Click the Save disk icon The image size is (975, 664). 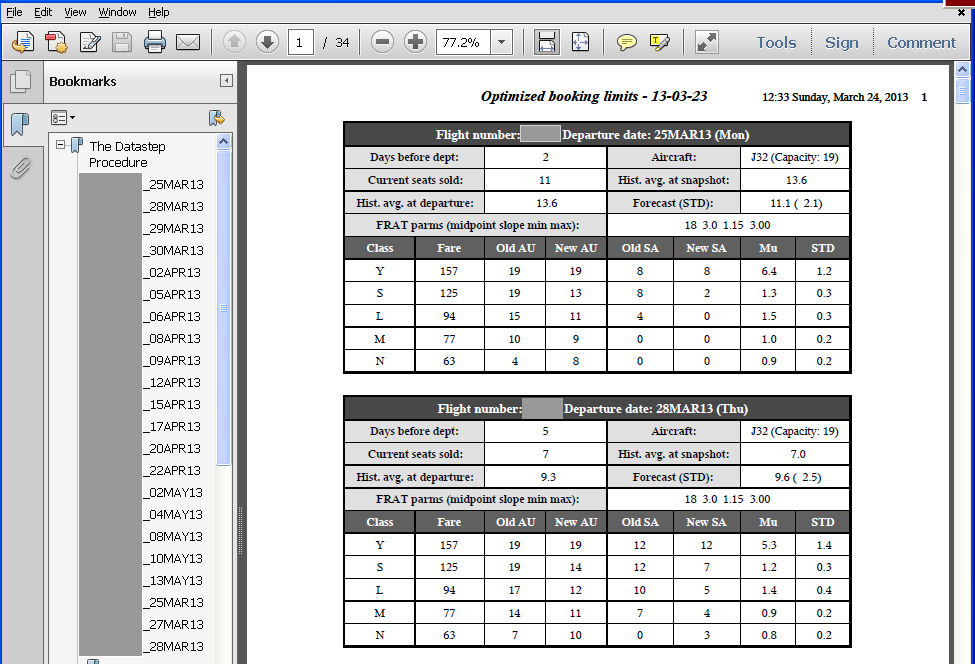point(122,42)
